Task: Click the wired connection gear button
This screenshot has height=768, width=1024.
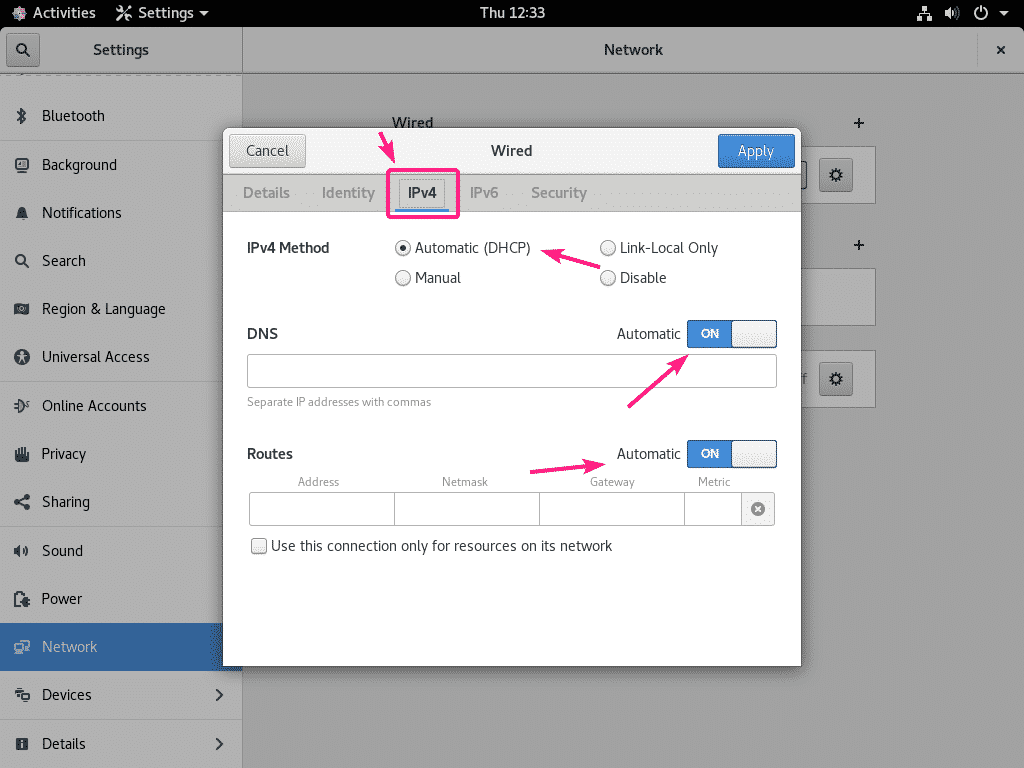Action: pyautogui.click(x=835, y=175)
